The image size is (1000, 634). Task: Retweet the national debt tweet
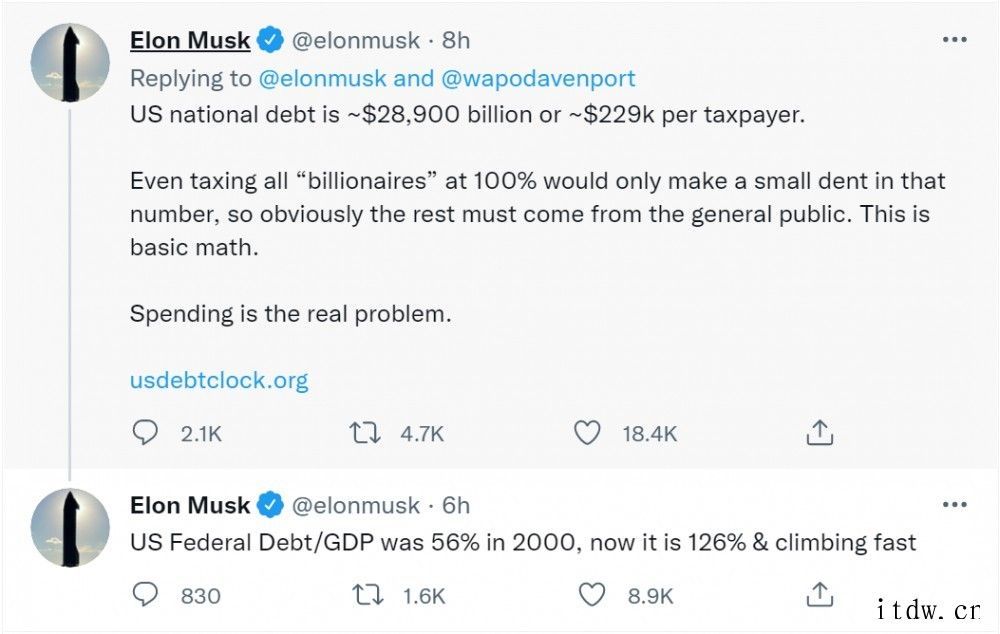coord(365,433)
